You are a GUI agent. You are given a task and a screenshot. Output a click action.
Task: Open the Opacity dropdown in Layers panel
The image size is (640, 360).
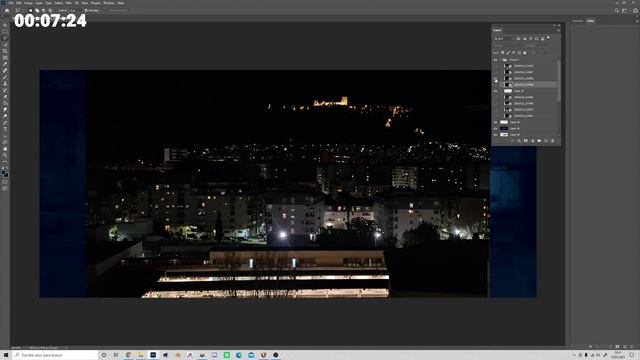tap(541, 46)
